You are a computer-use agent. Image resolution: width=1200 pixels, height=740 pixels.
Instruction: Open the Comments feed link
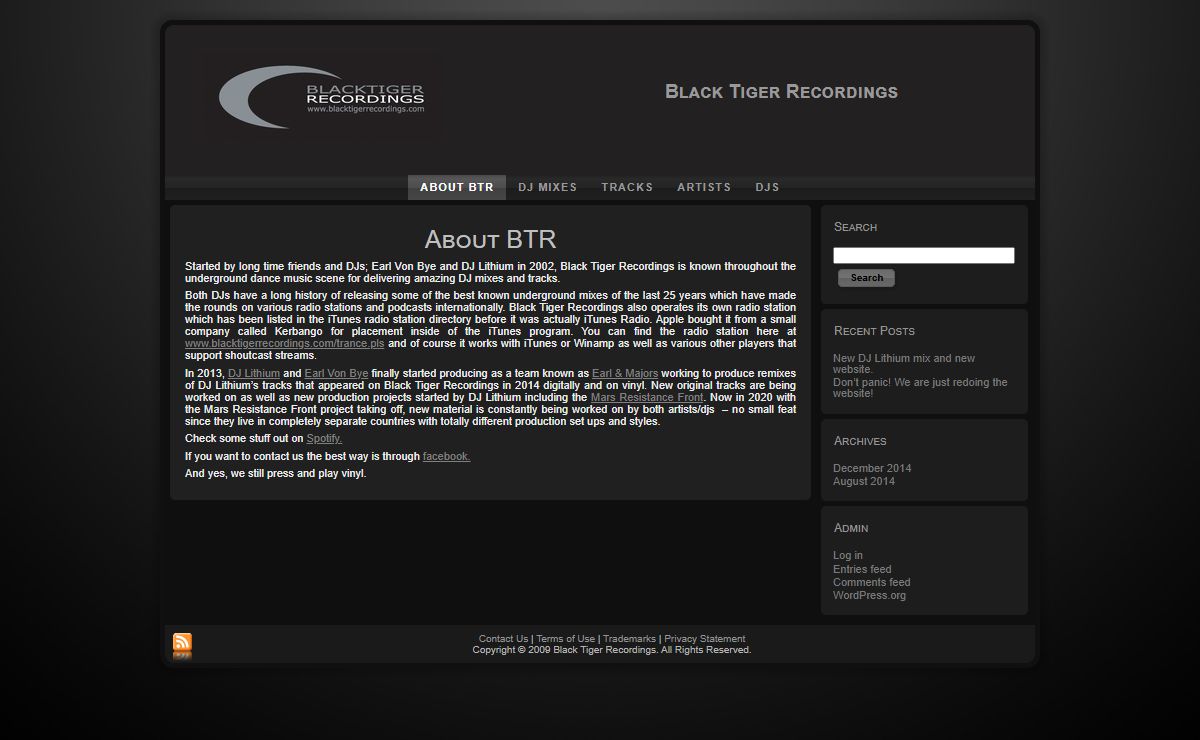[872, 582]
